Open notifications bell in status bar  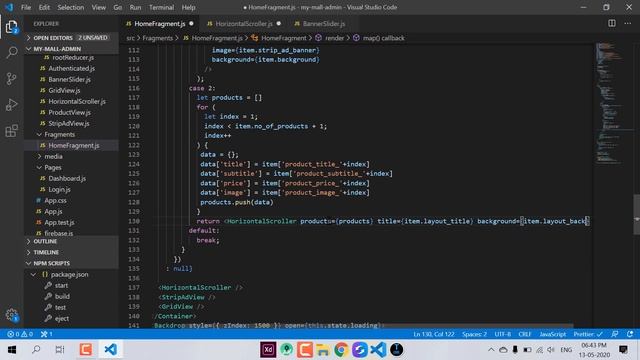point(630,334)
